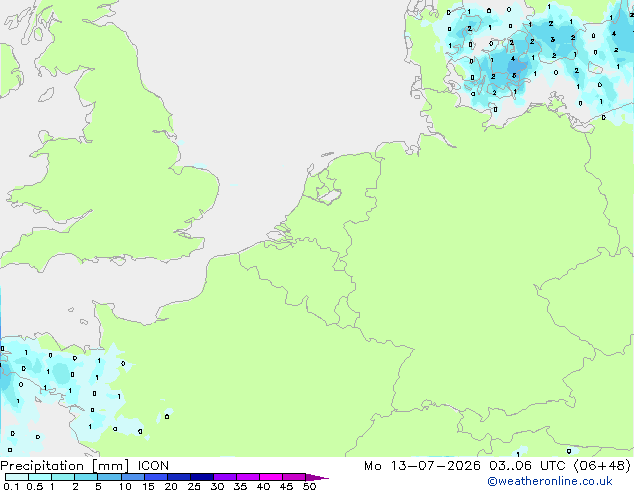Click the date 'Mo 13-07-2026'
This screenshot has height=490, width=634.
click(x=422, y=466)
